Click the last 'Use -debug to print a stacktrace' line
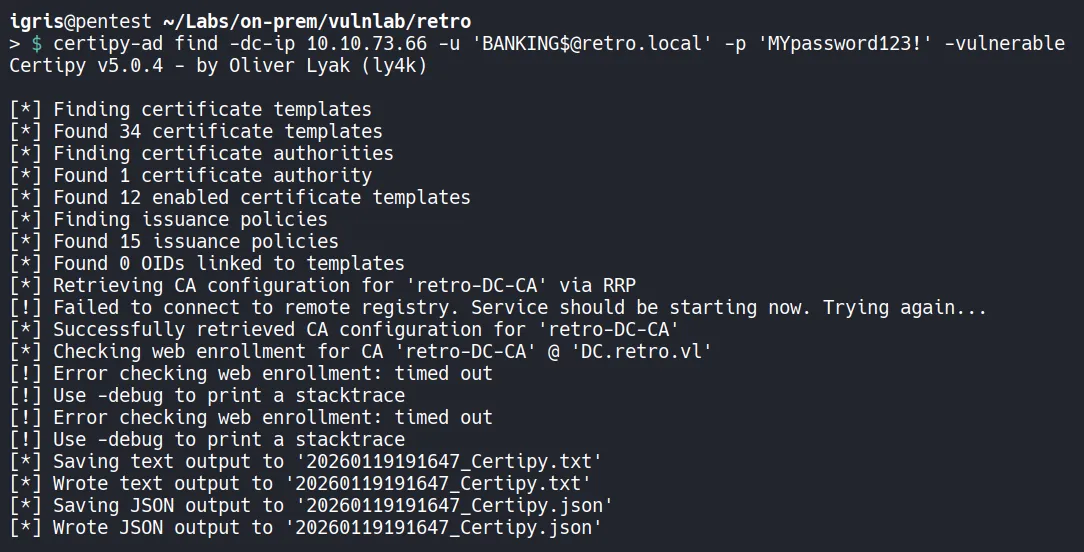This screenshot has height=552, width=1084. click(228, 439)
